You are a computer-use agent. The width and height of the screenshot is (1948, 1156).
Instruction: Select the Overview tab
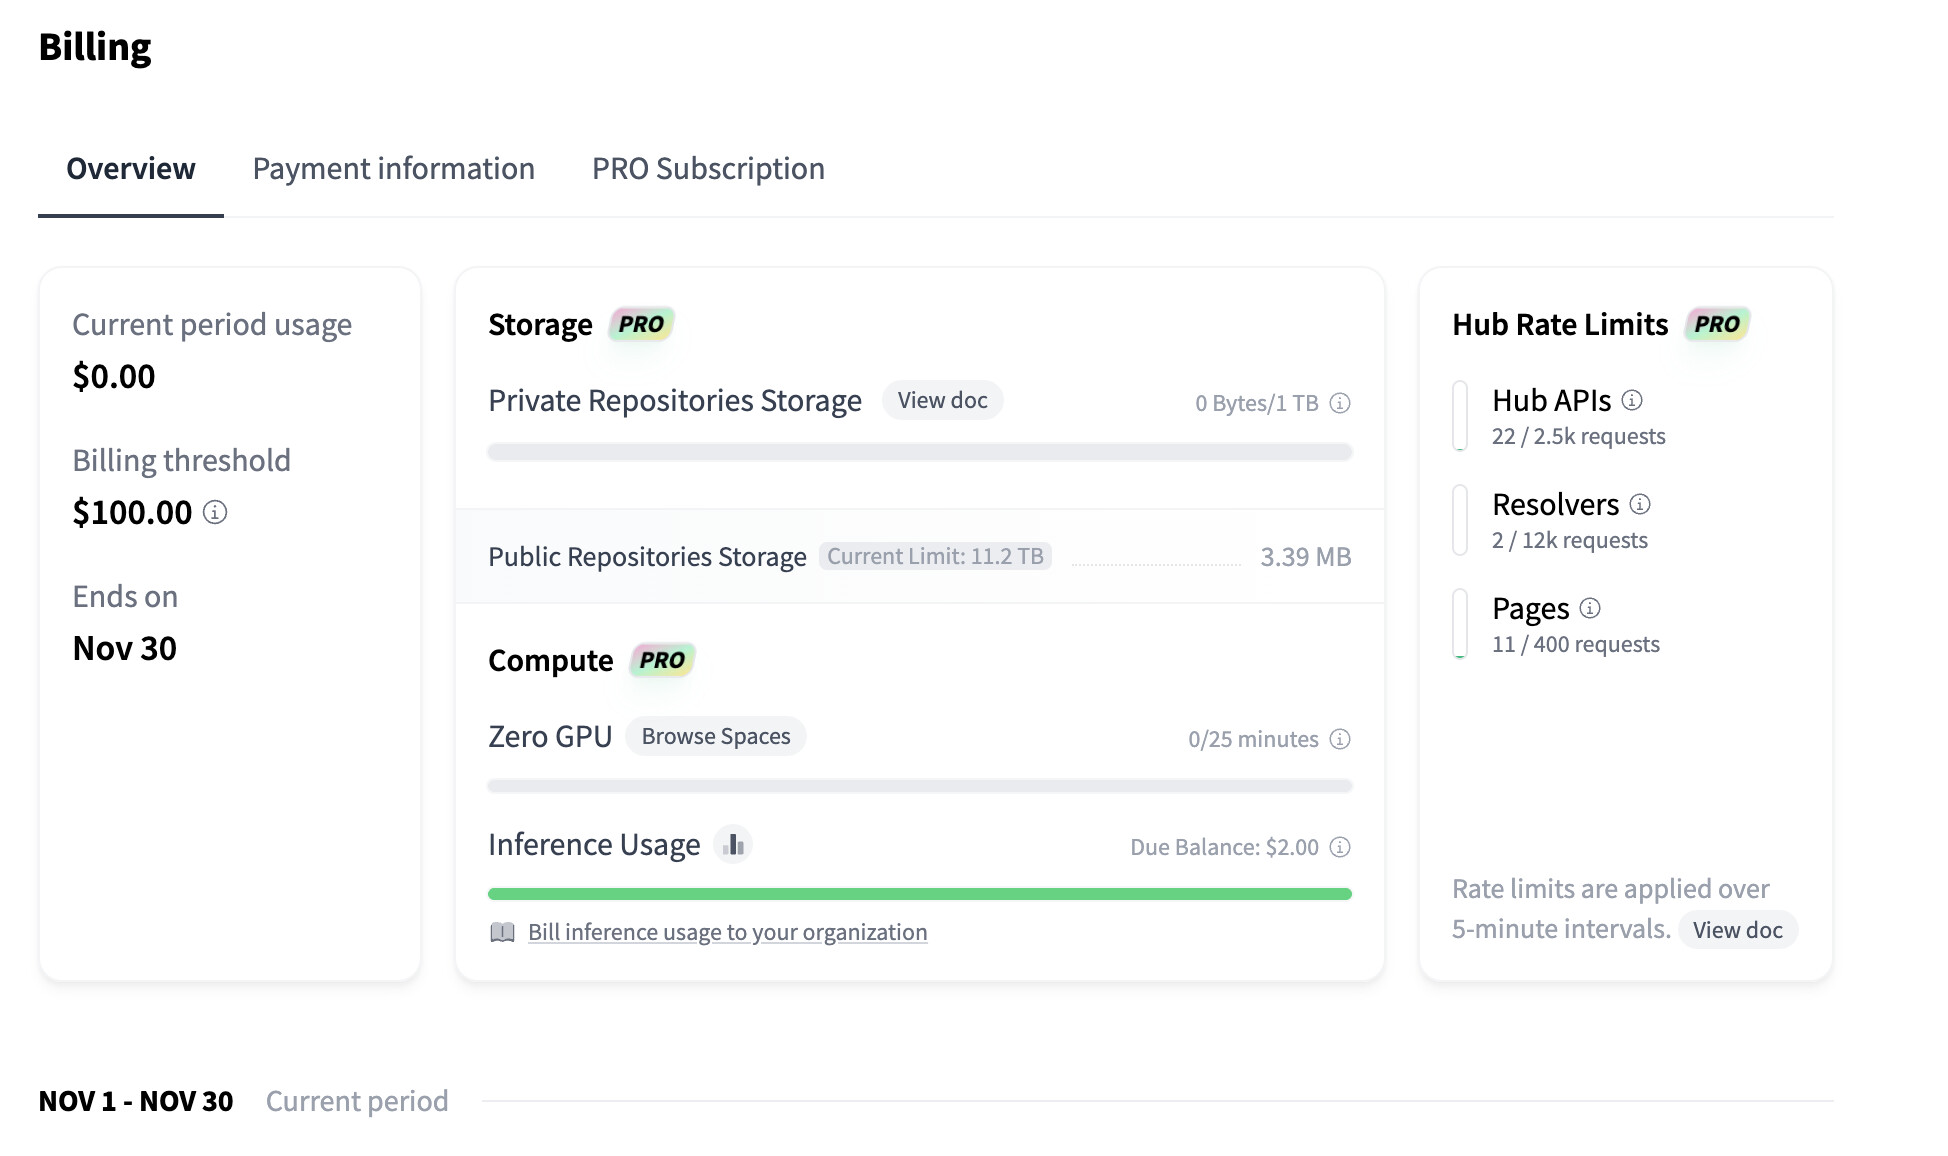[x=131, y=169]
